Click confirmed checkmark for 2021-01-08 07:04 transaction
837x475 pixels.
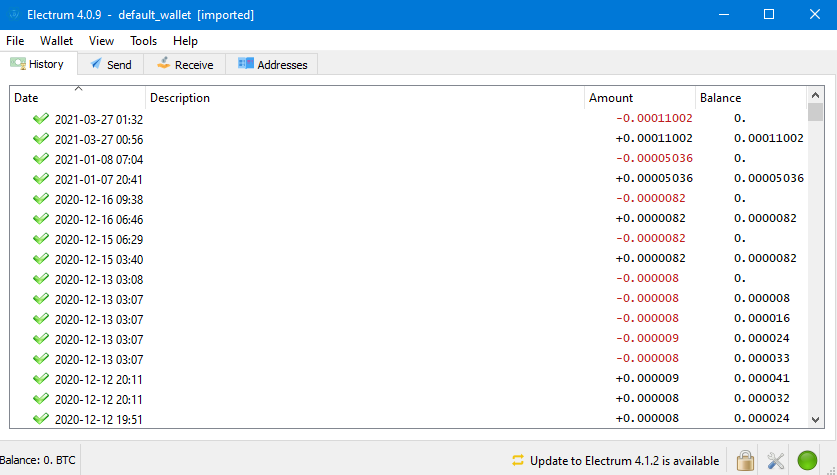click(x=41, y=159)
